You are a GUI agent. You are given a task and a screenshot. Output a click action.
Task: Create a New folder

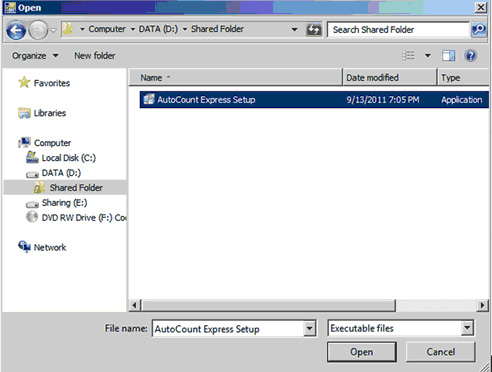[95, 56]
